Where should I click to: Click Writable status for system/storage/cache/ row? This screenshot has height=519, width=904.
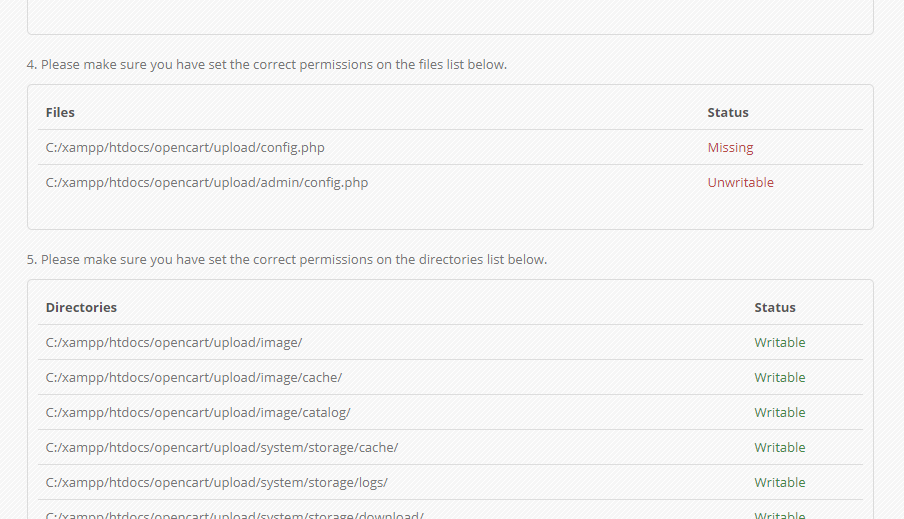780,448
